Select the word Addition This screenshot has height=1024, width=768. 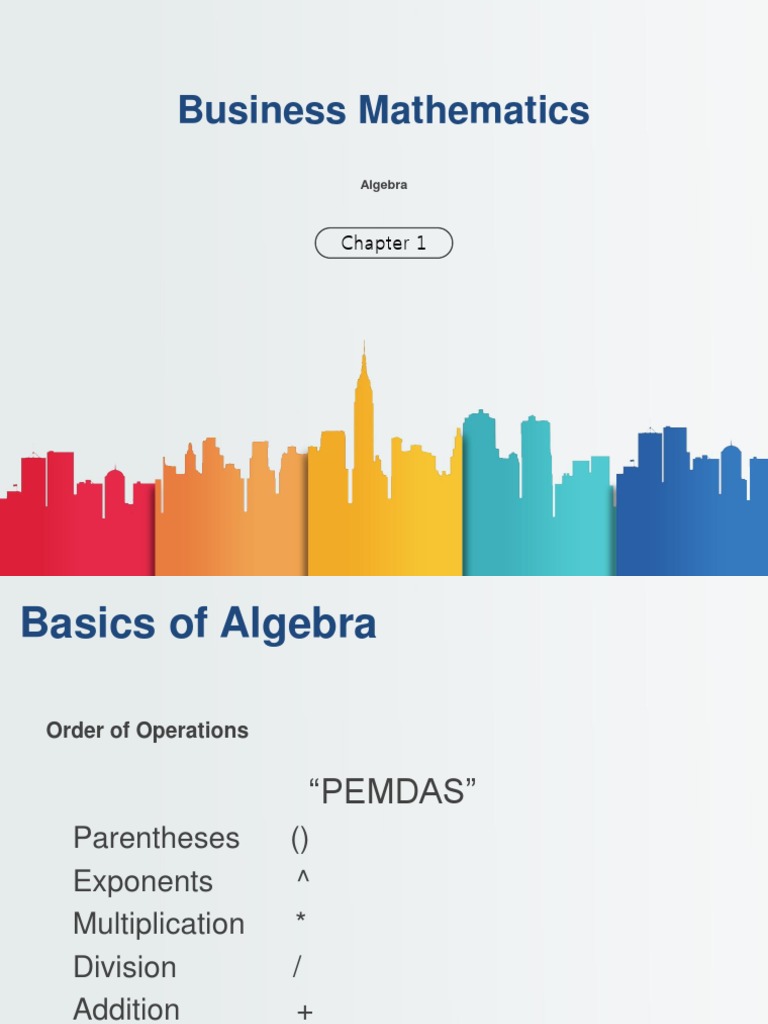click(127, 1009)
